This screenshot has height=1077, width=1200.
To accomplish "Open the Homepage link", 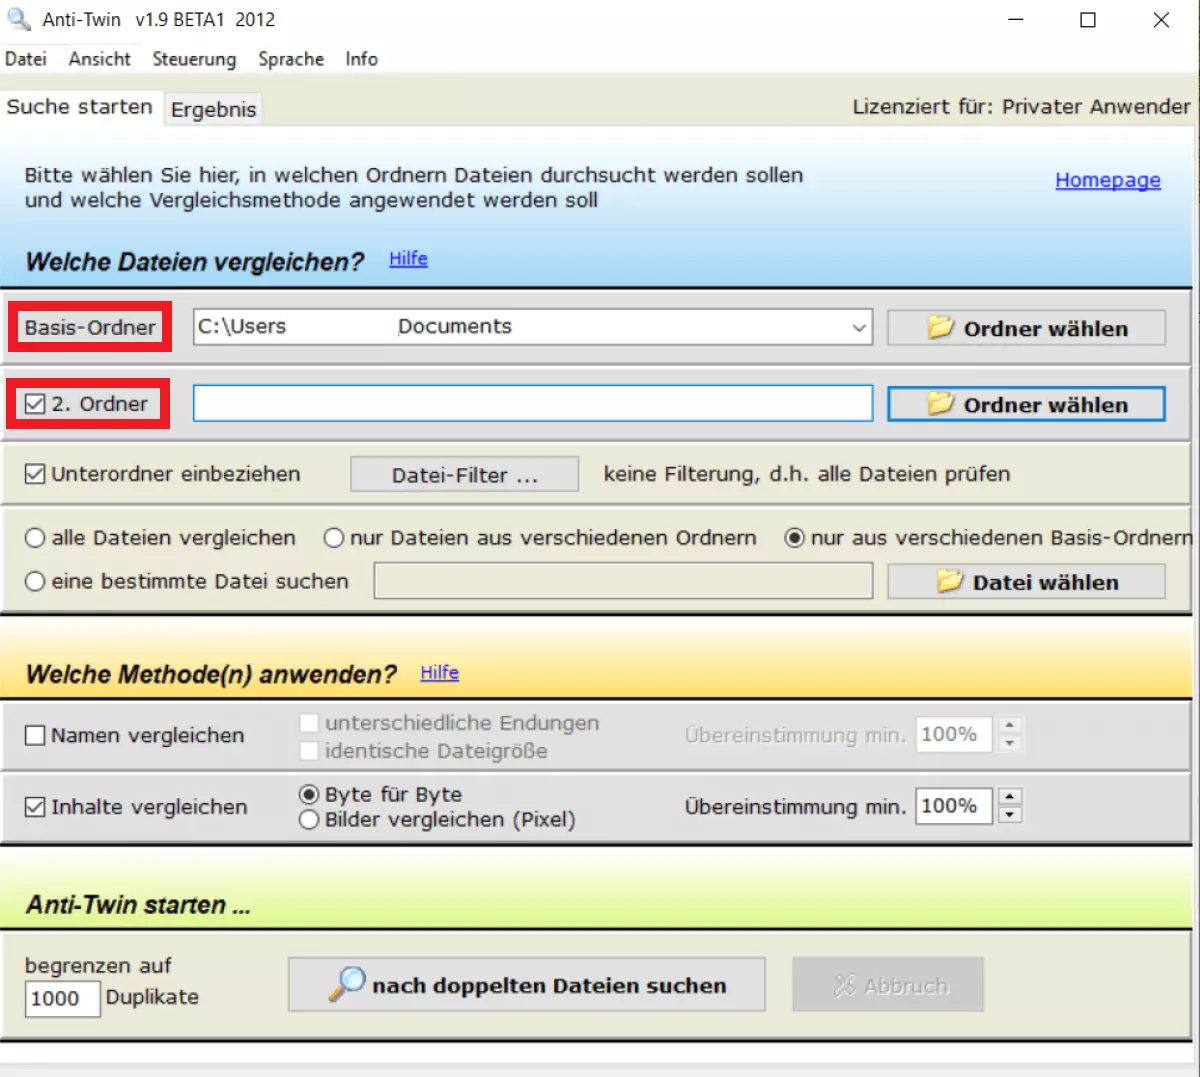I will (x=1108, y=180).
